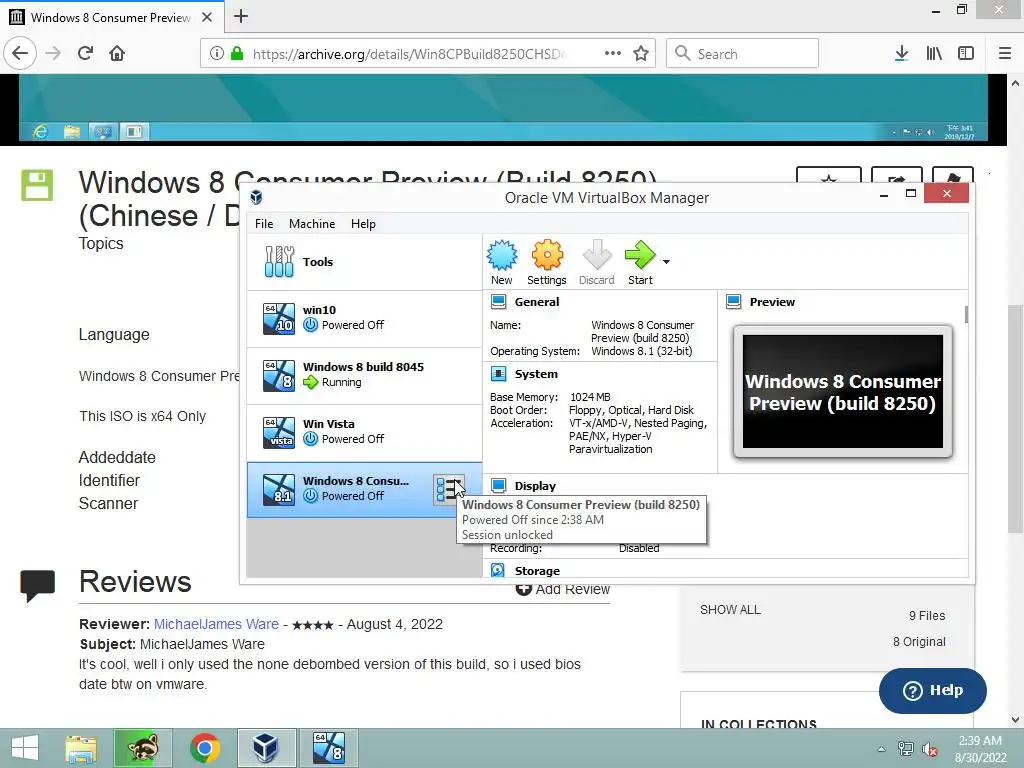This screenshot has width=1024, height=768.
Task: Click the green floppy disk software icon
Action: click(37, 185)
